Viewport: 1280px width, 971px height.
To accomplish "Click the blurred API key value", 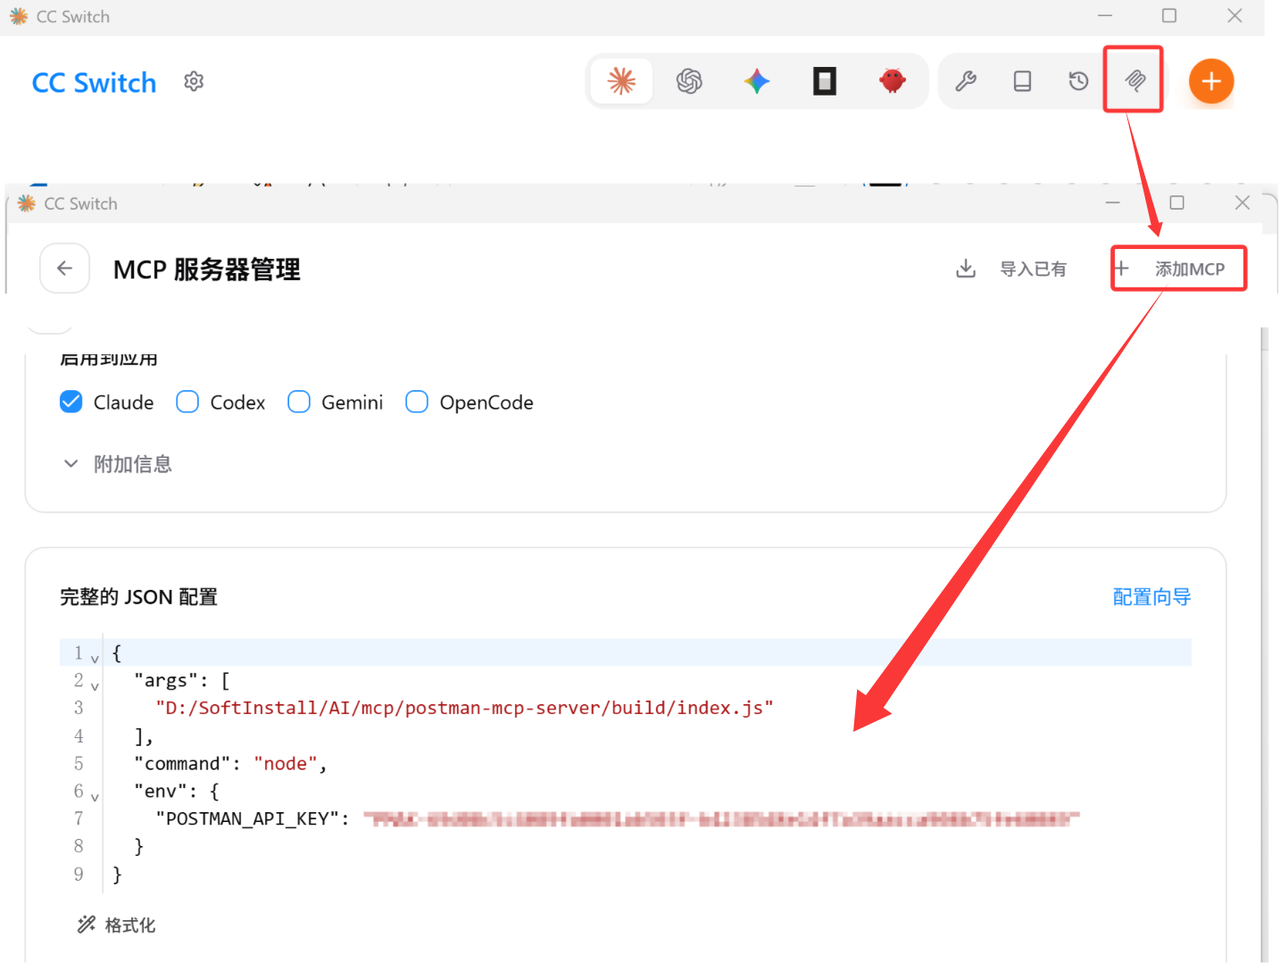I will pyautogui.click(x=722, y=819).
